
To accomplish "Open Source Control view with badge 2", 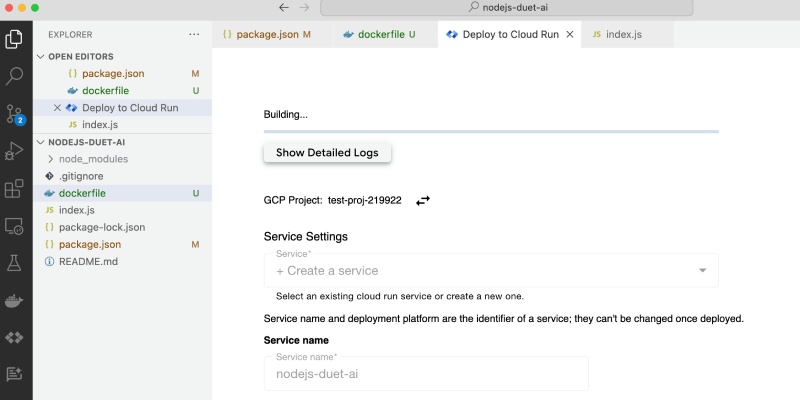I will [x=14, y=114].
